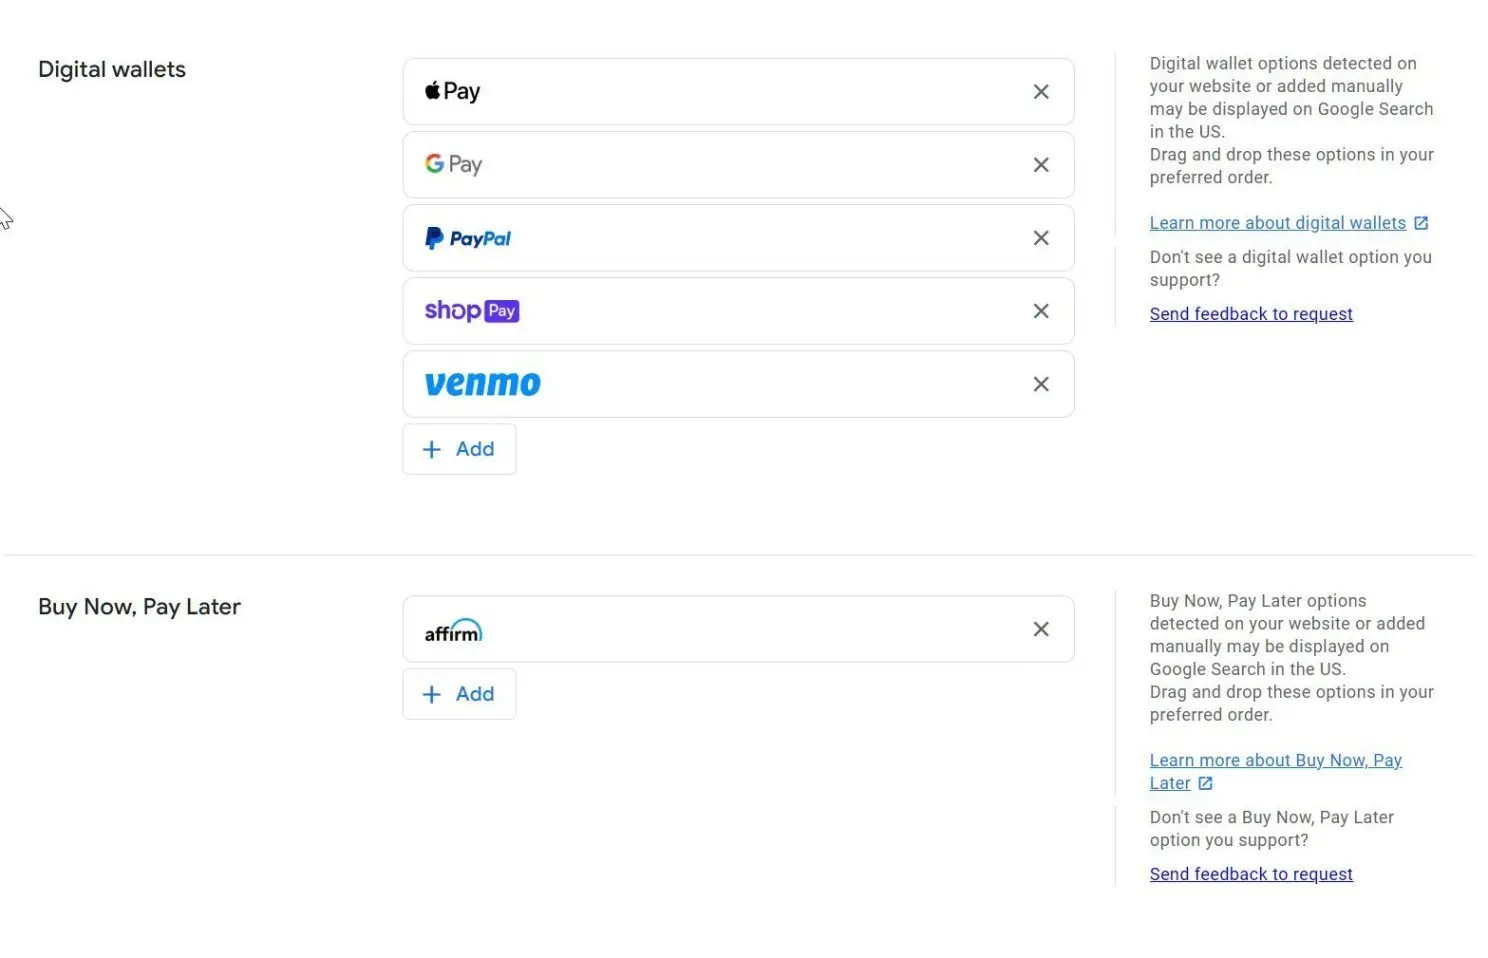
Task: Remove Shop Pay using the X
Action: pos(1041,311)
